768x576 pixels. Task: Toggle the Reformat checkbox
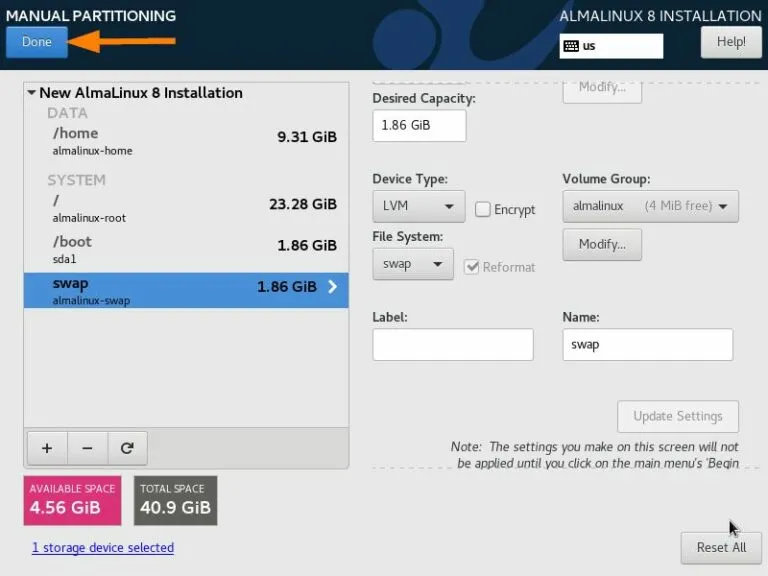point(472,267)
